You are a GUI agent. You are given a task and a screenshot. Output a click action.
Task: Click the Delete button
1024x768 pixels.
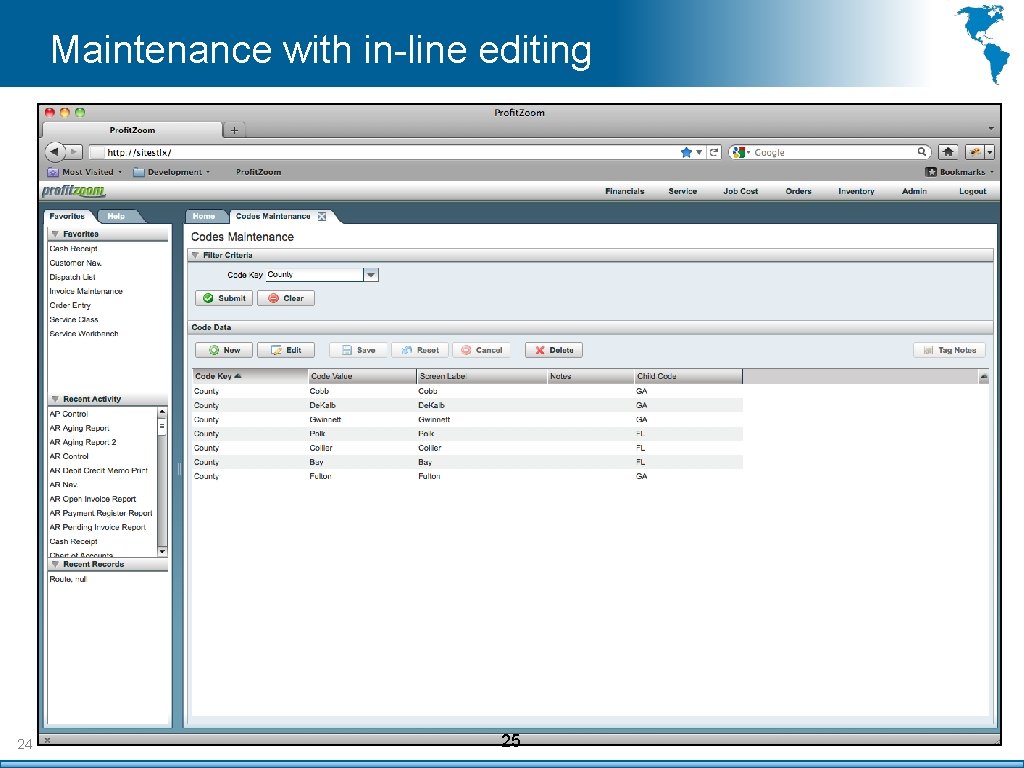(x=554, y=351)
